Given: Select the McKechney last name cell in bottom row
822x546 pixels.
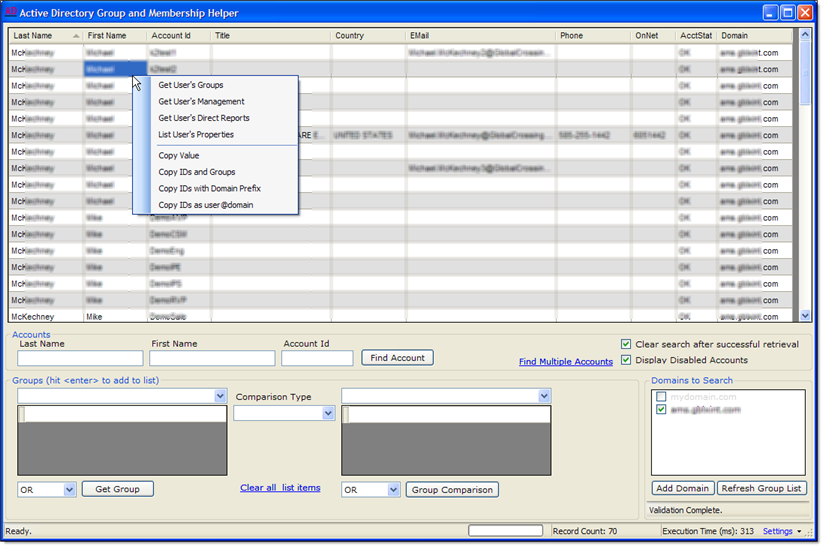Looking at the screenshot, I should pyautogui.click(x=46, y=316).
